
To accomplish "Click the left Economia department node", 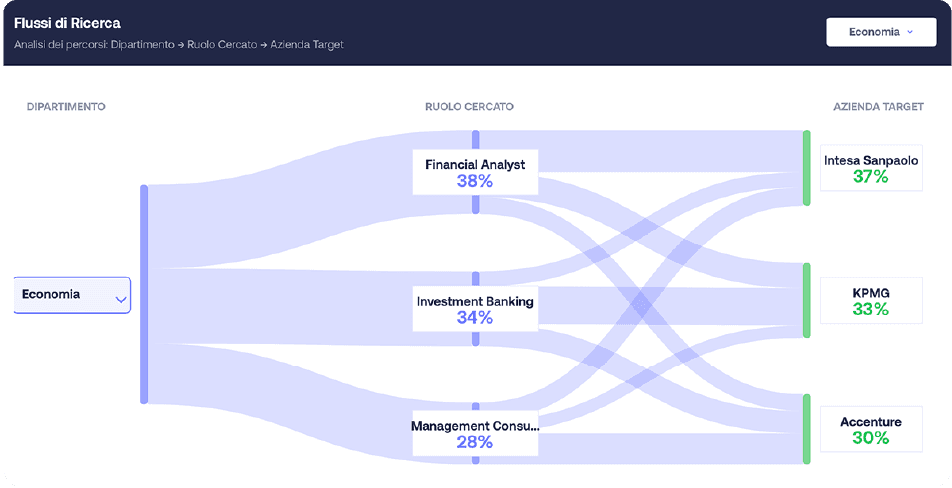I will (x=60, y=295).
